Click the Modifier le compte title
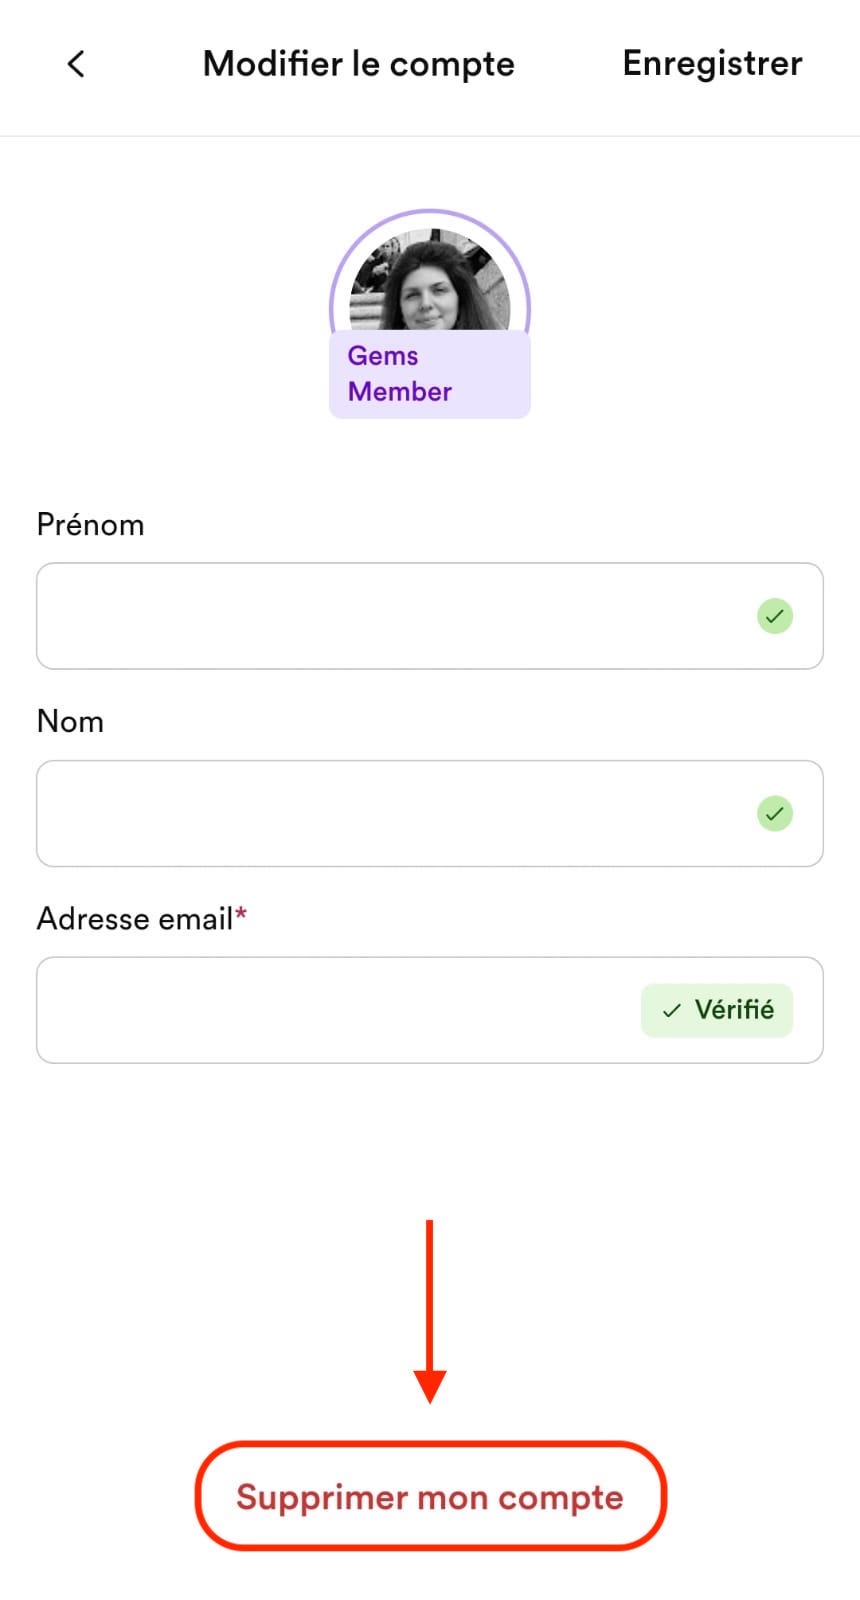The width and height of the screenshot is (860, 1600). (358, 64)
